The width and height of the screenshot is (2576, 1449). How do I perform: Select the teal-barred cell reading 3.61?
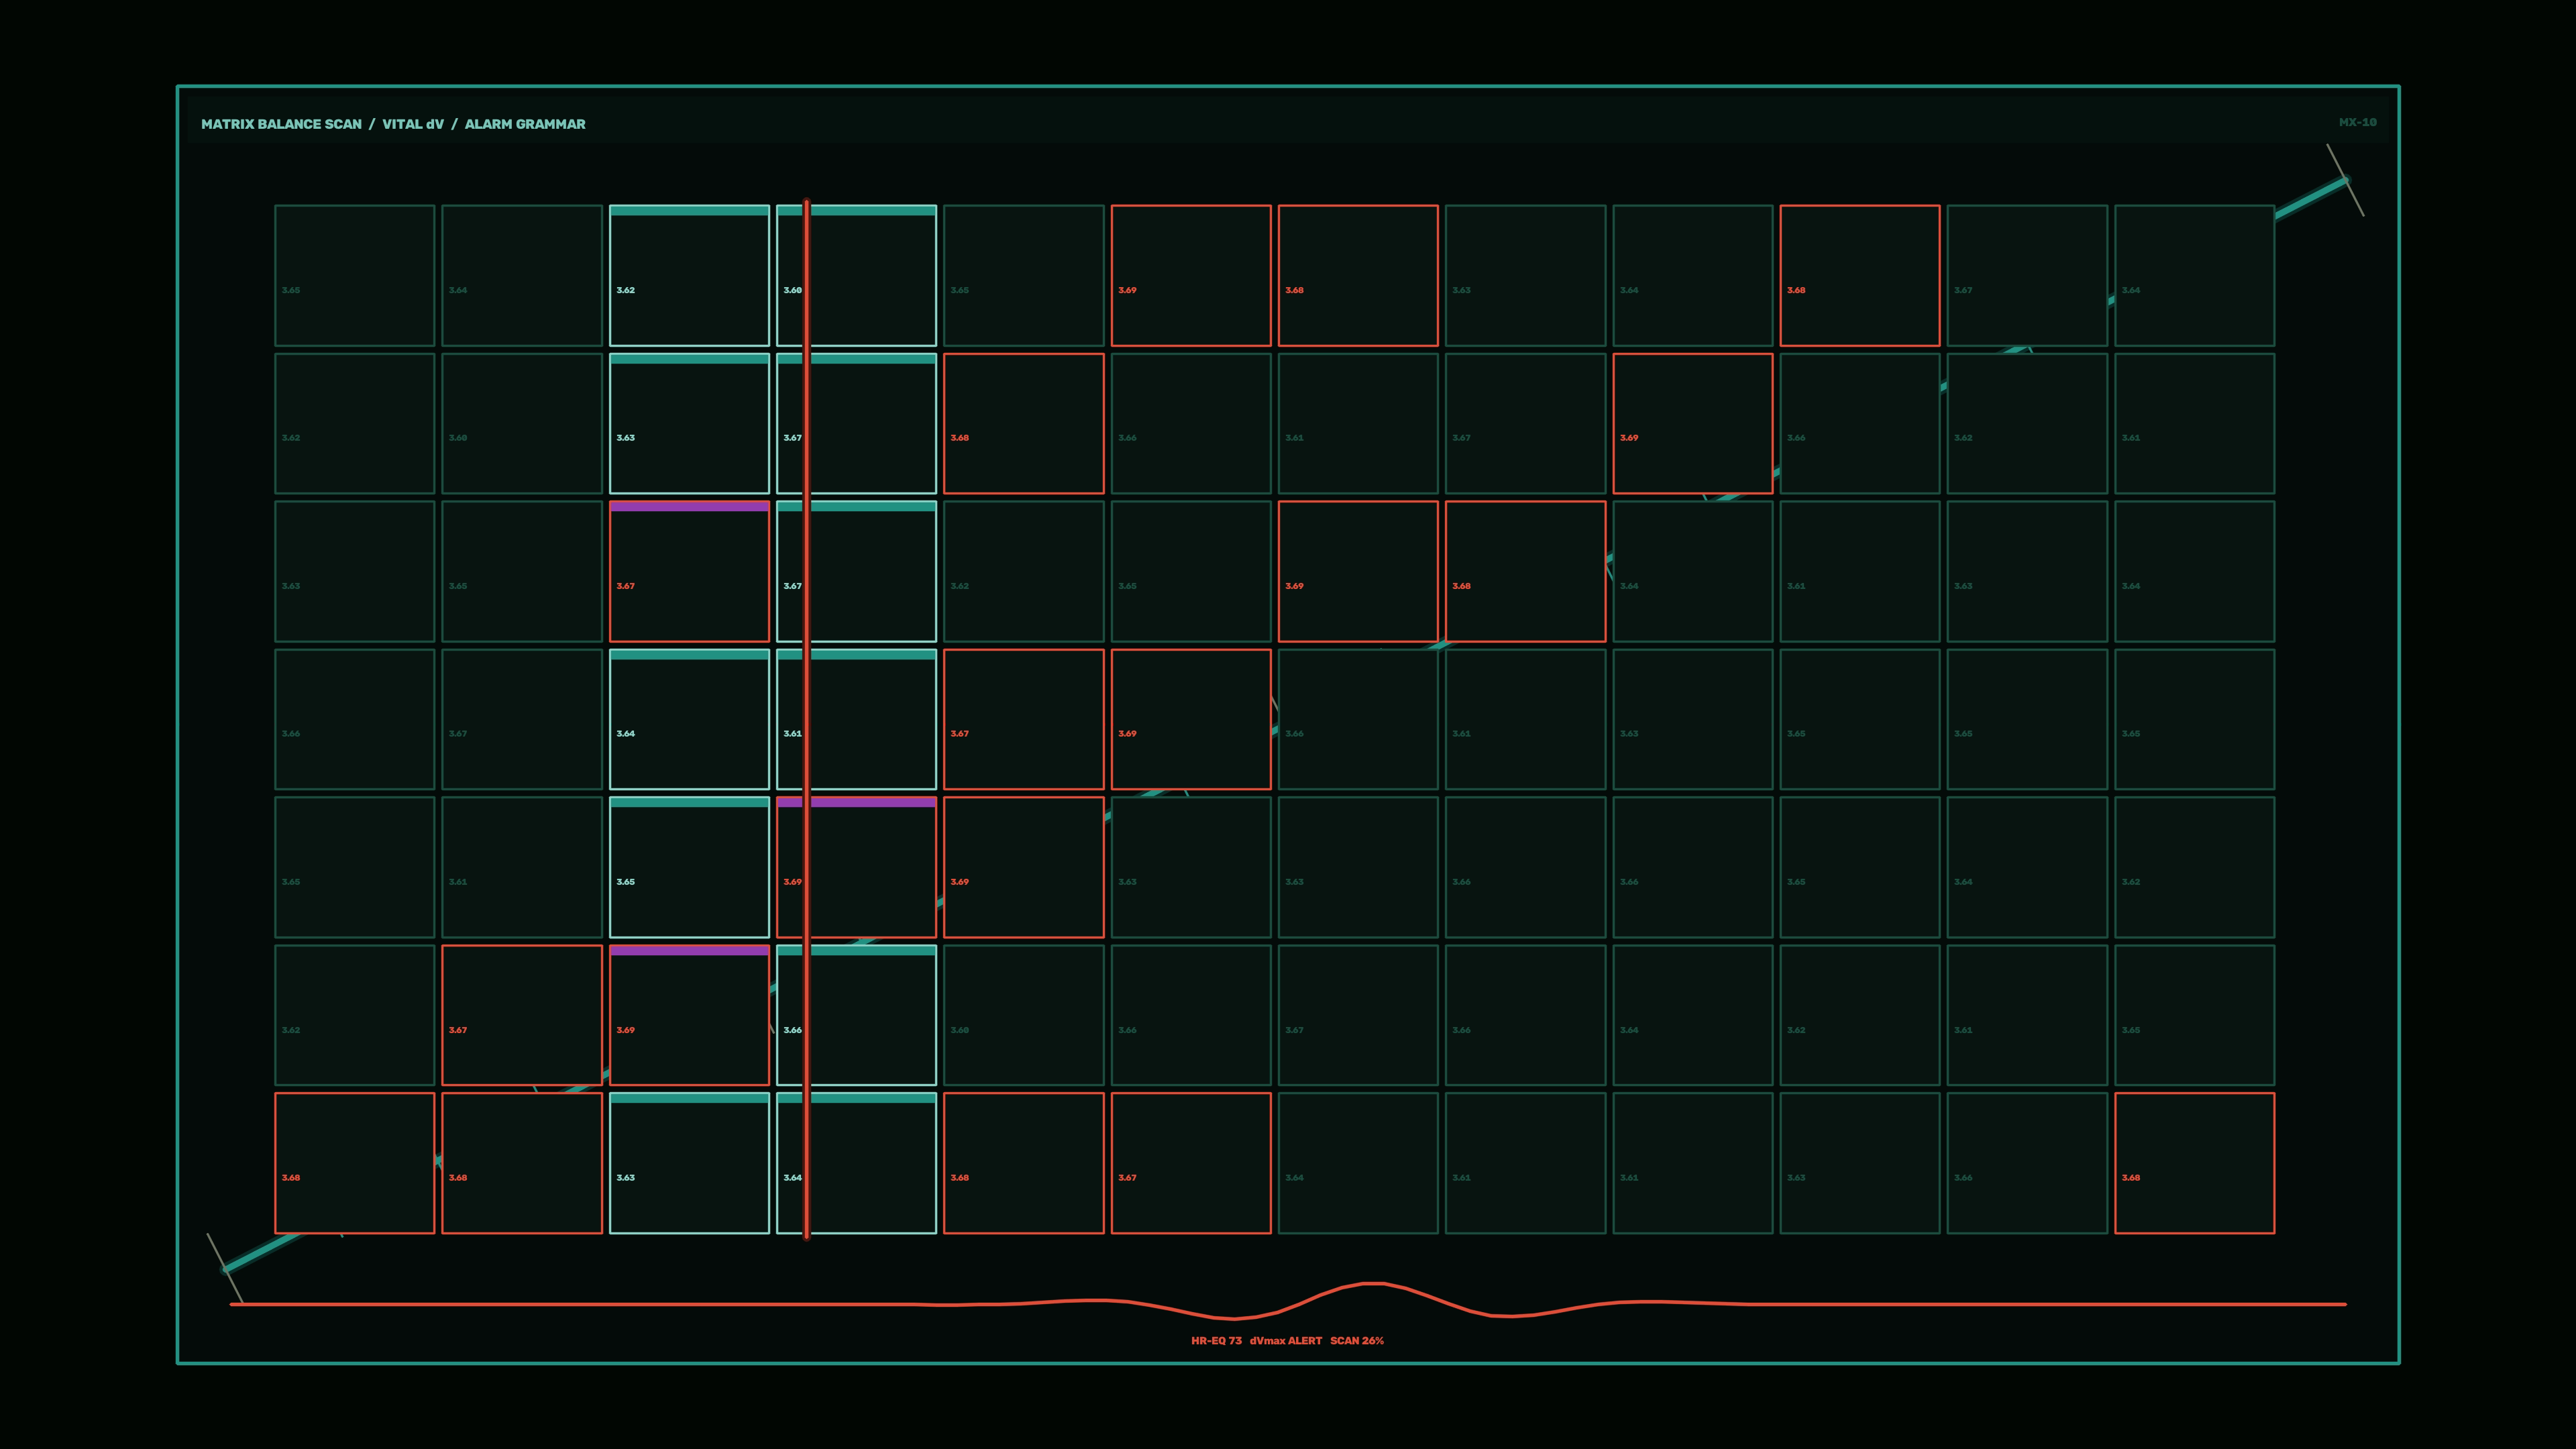point(856,719)
